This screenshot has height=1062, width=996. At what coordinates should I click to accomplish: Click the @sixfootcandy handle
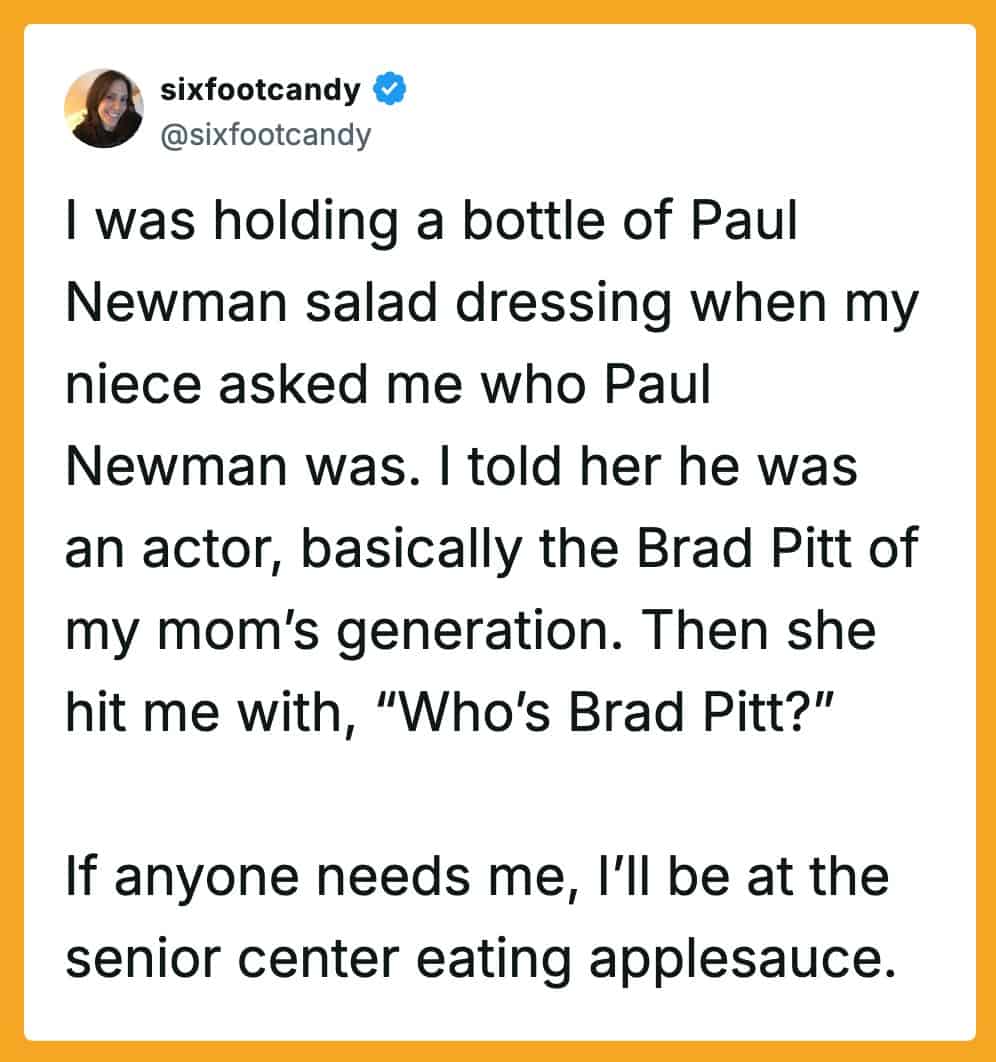tap(265, 134)
